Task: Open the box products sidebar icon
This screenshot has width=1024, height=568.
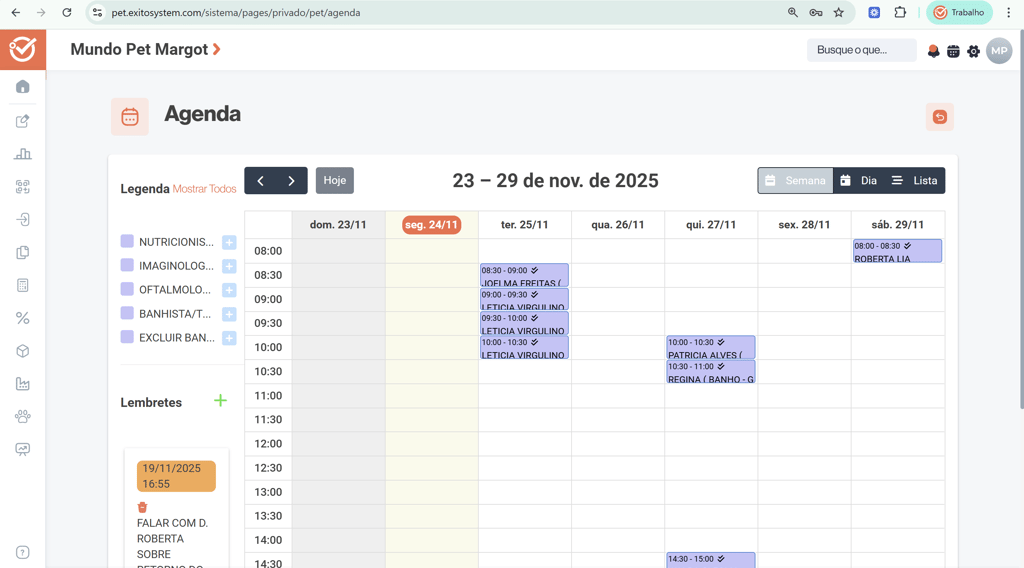Action: click(x=23, y=351)
